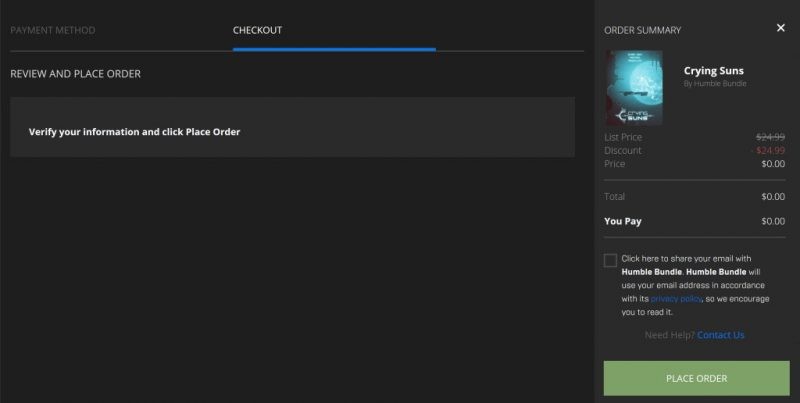Click the Place Order button
The width and height of the screenshot is (800, 403).
click(x=696, y=379)
